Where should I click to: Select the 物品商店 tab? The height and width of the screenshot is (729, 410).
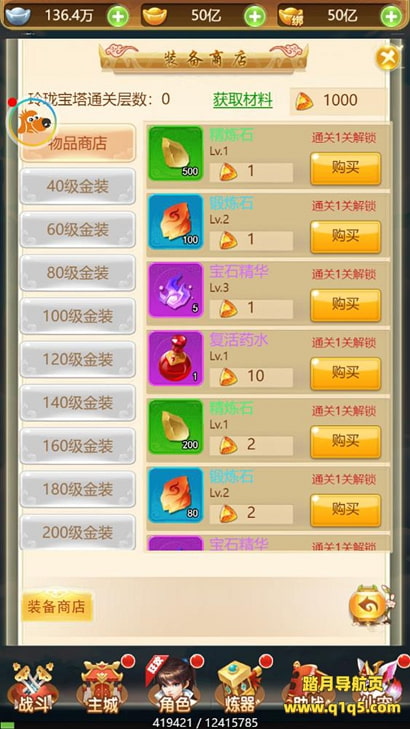78,144
